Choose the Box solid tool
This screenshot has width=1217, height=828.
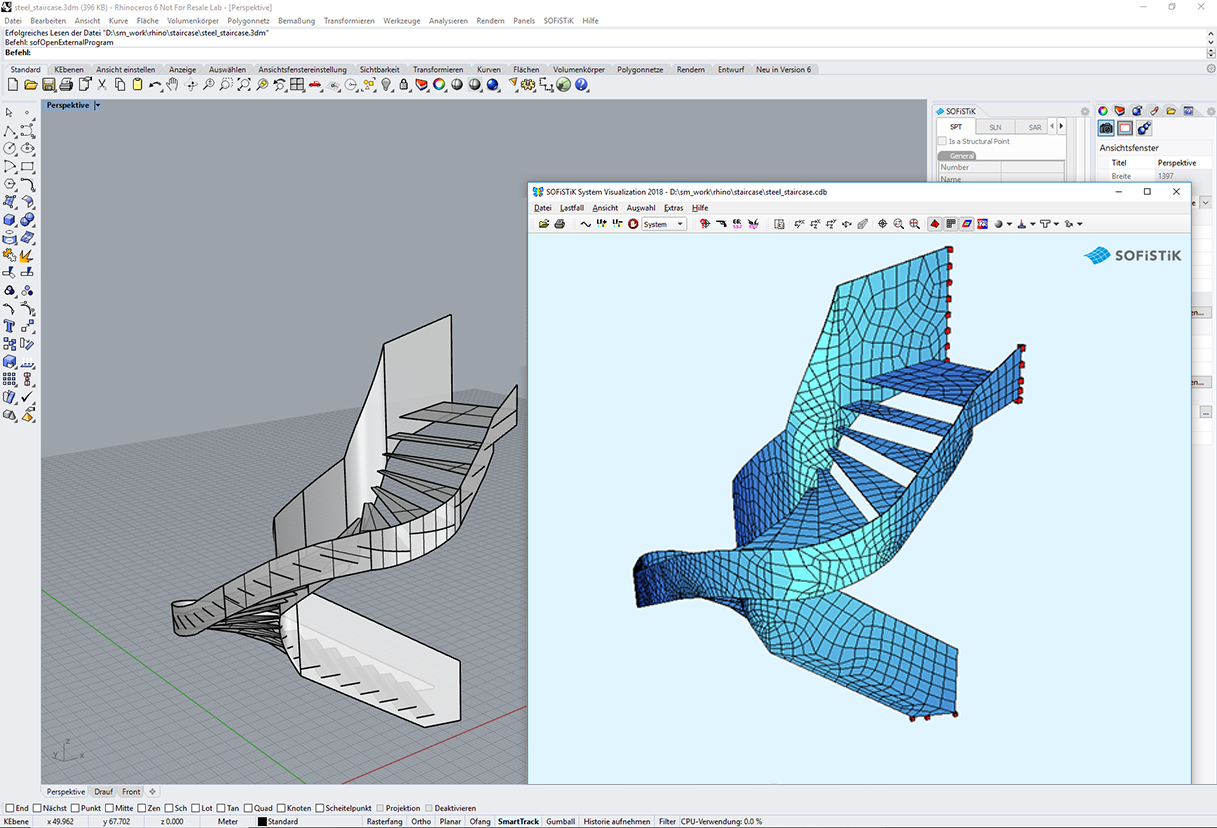coord(10,220)
